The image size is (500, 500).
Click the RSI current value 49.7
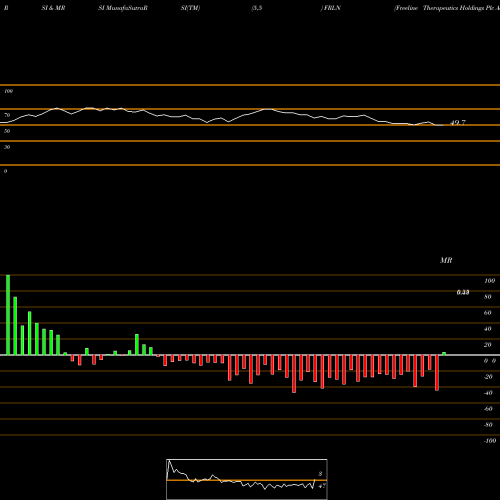[458, 123]
